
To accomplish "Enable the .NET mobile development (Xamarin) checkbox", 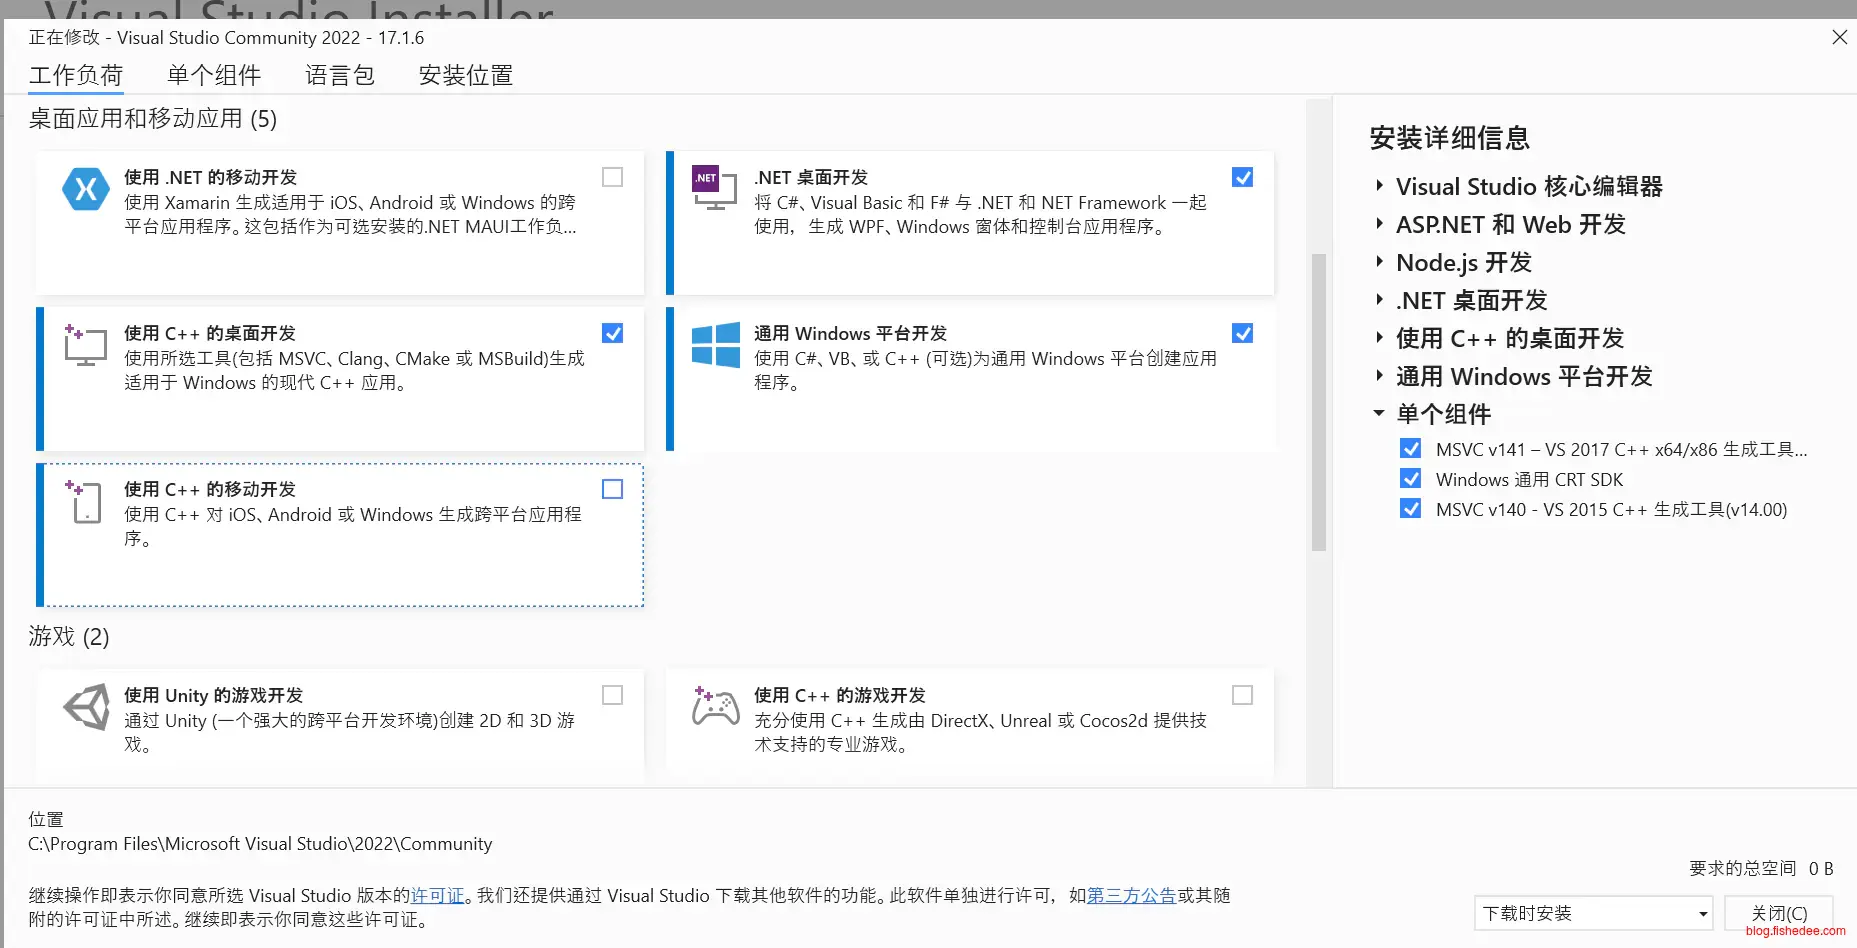I will (612, 177).
